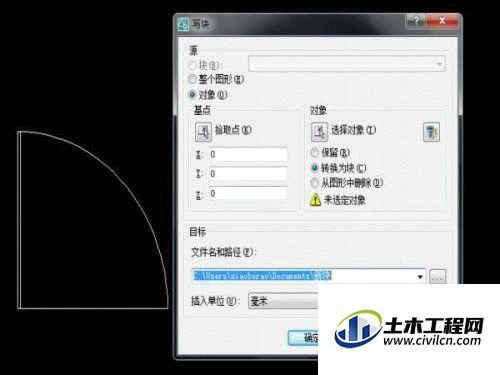Click the Write Block dialog title icon
500x375 pixels.
coord(183,24)
